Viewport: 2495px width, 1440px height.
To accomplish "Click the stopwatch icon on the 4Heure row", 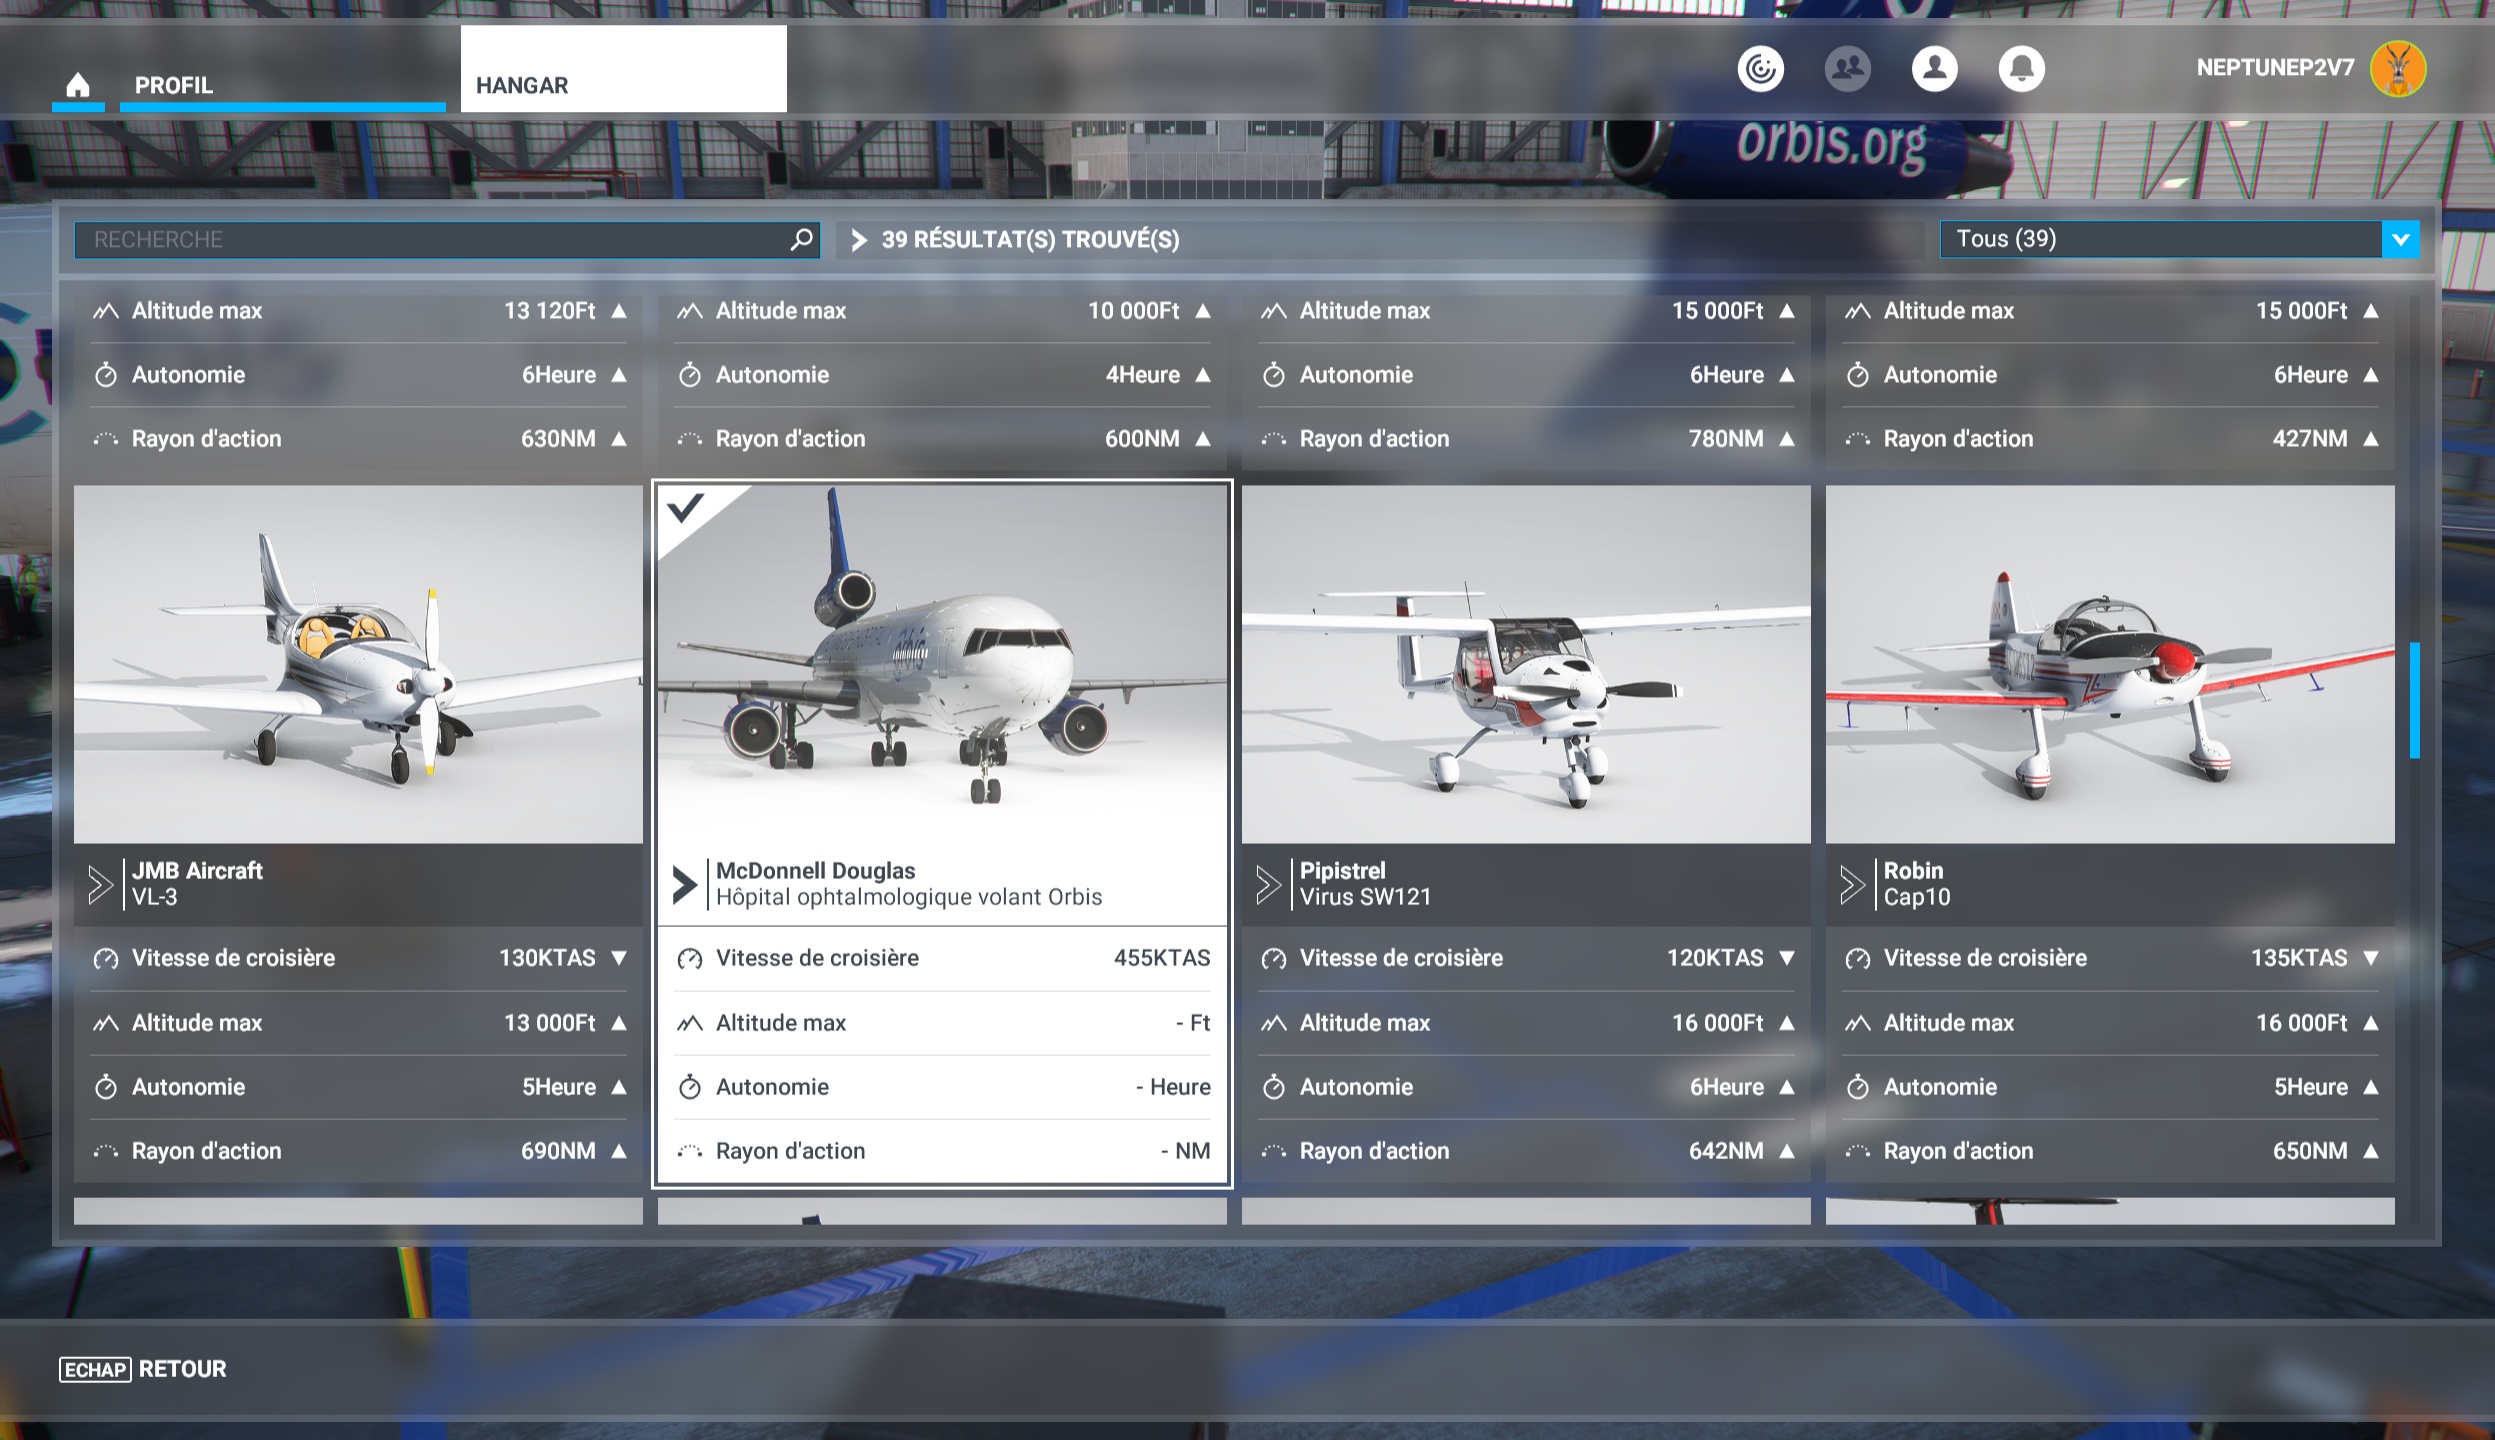I will (x=690, y=375).
